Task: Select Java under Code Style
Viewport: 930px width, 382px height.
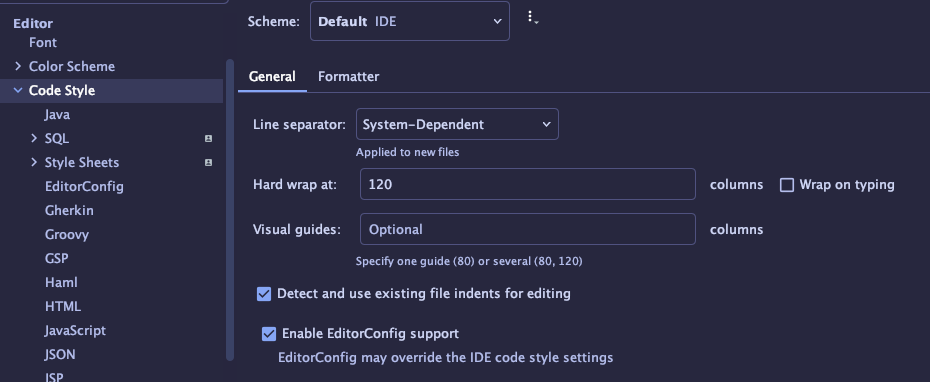Action: pos(58,114)
